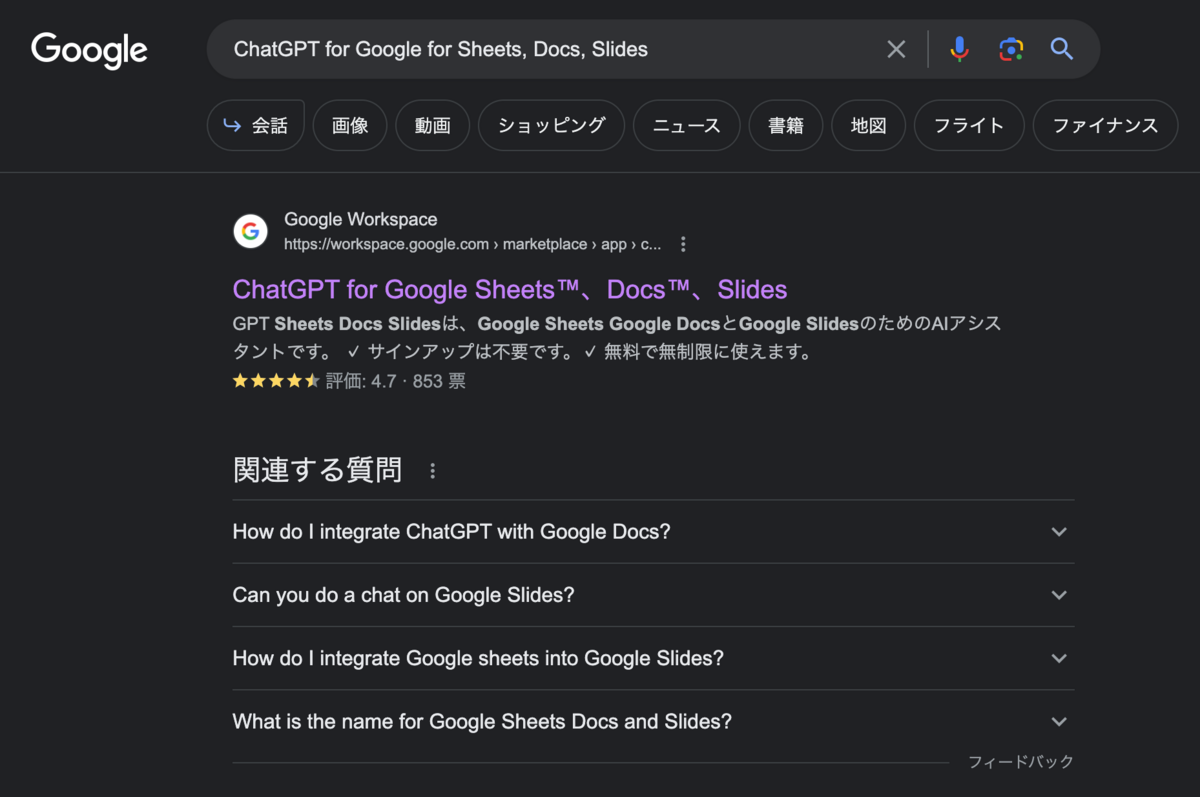Expand the integrate ChatGPT with Google Docs question
The height and width of the screenshot is (797, 1200).
pos(653,531)
